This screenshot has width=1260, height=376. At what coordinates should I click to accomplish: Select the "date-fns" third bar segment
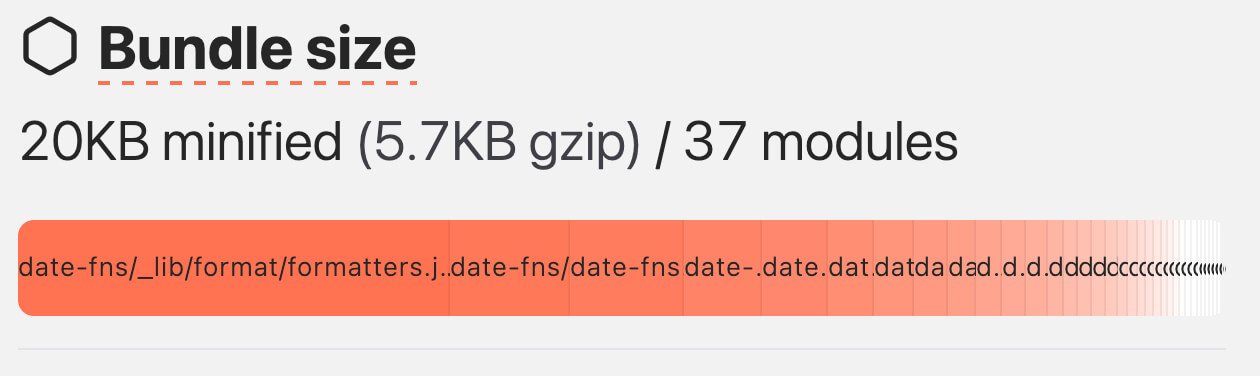(x=626, y=268)
